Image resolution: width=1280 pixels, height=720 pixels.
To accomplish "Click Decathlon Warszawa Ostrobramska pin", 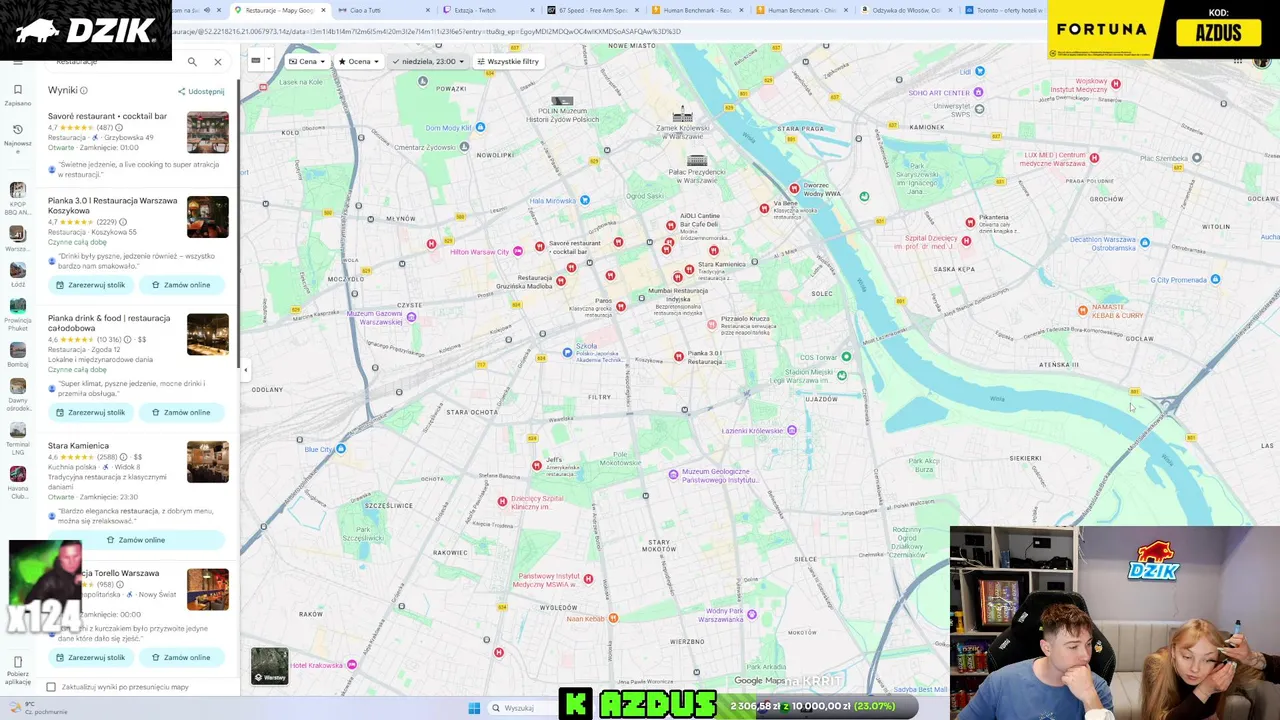I will 1145,243.
